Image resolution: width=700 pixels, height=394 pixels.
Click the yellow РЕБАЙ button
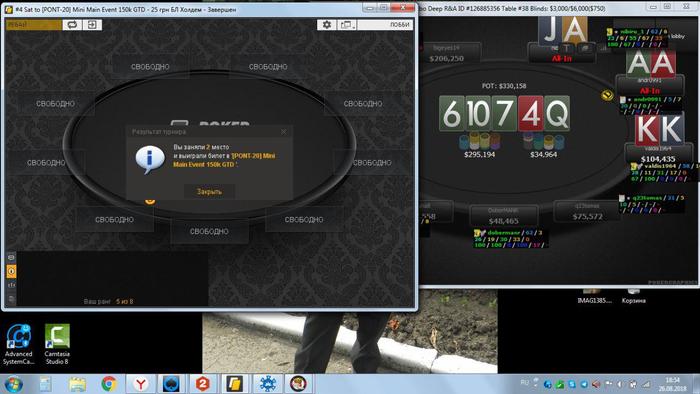[x=34, y=25]
